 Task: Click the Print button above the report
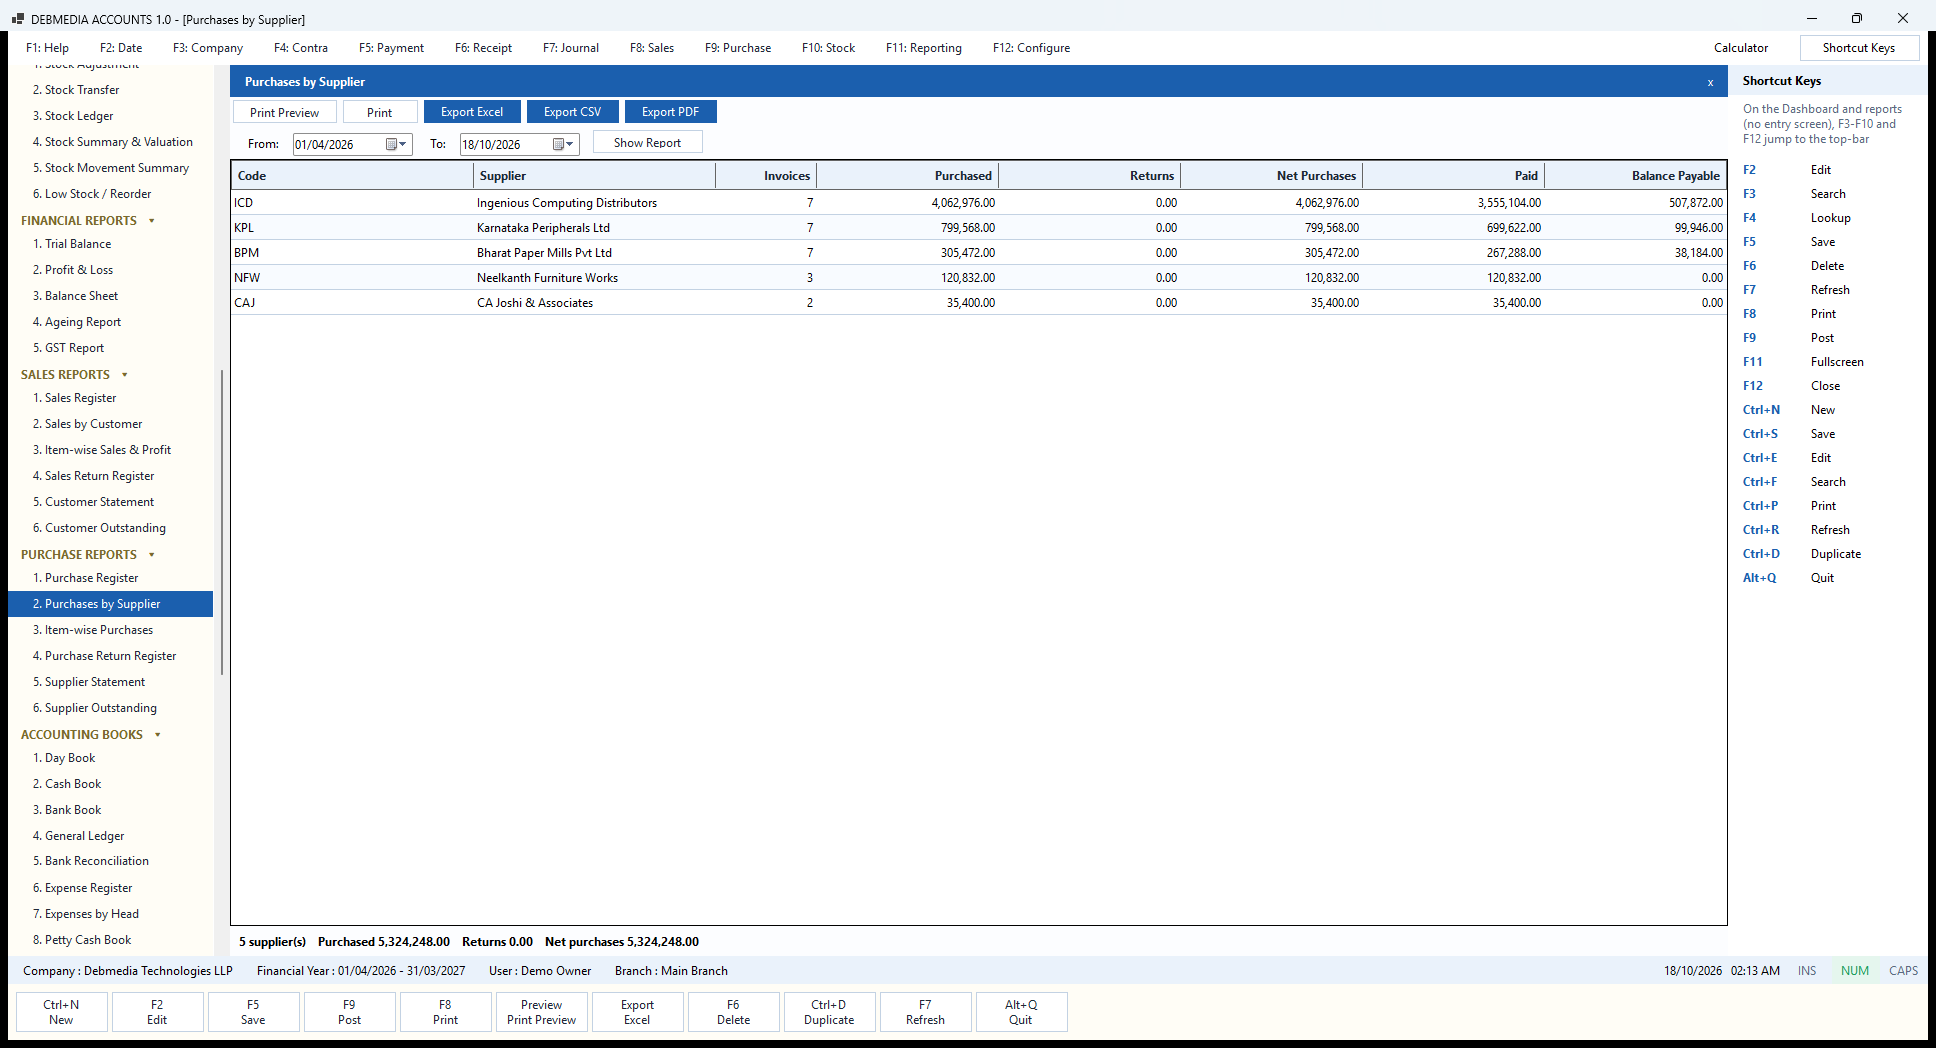(380, 112)
